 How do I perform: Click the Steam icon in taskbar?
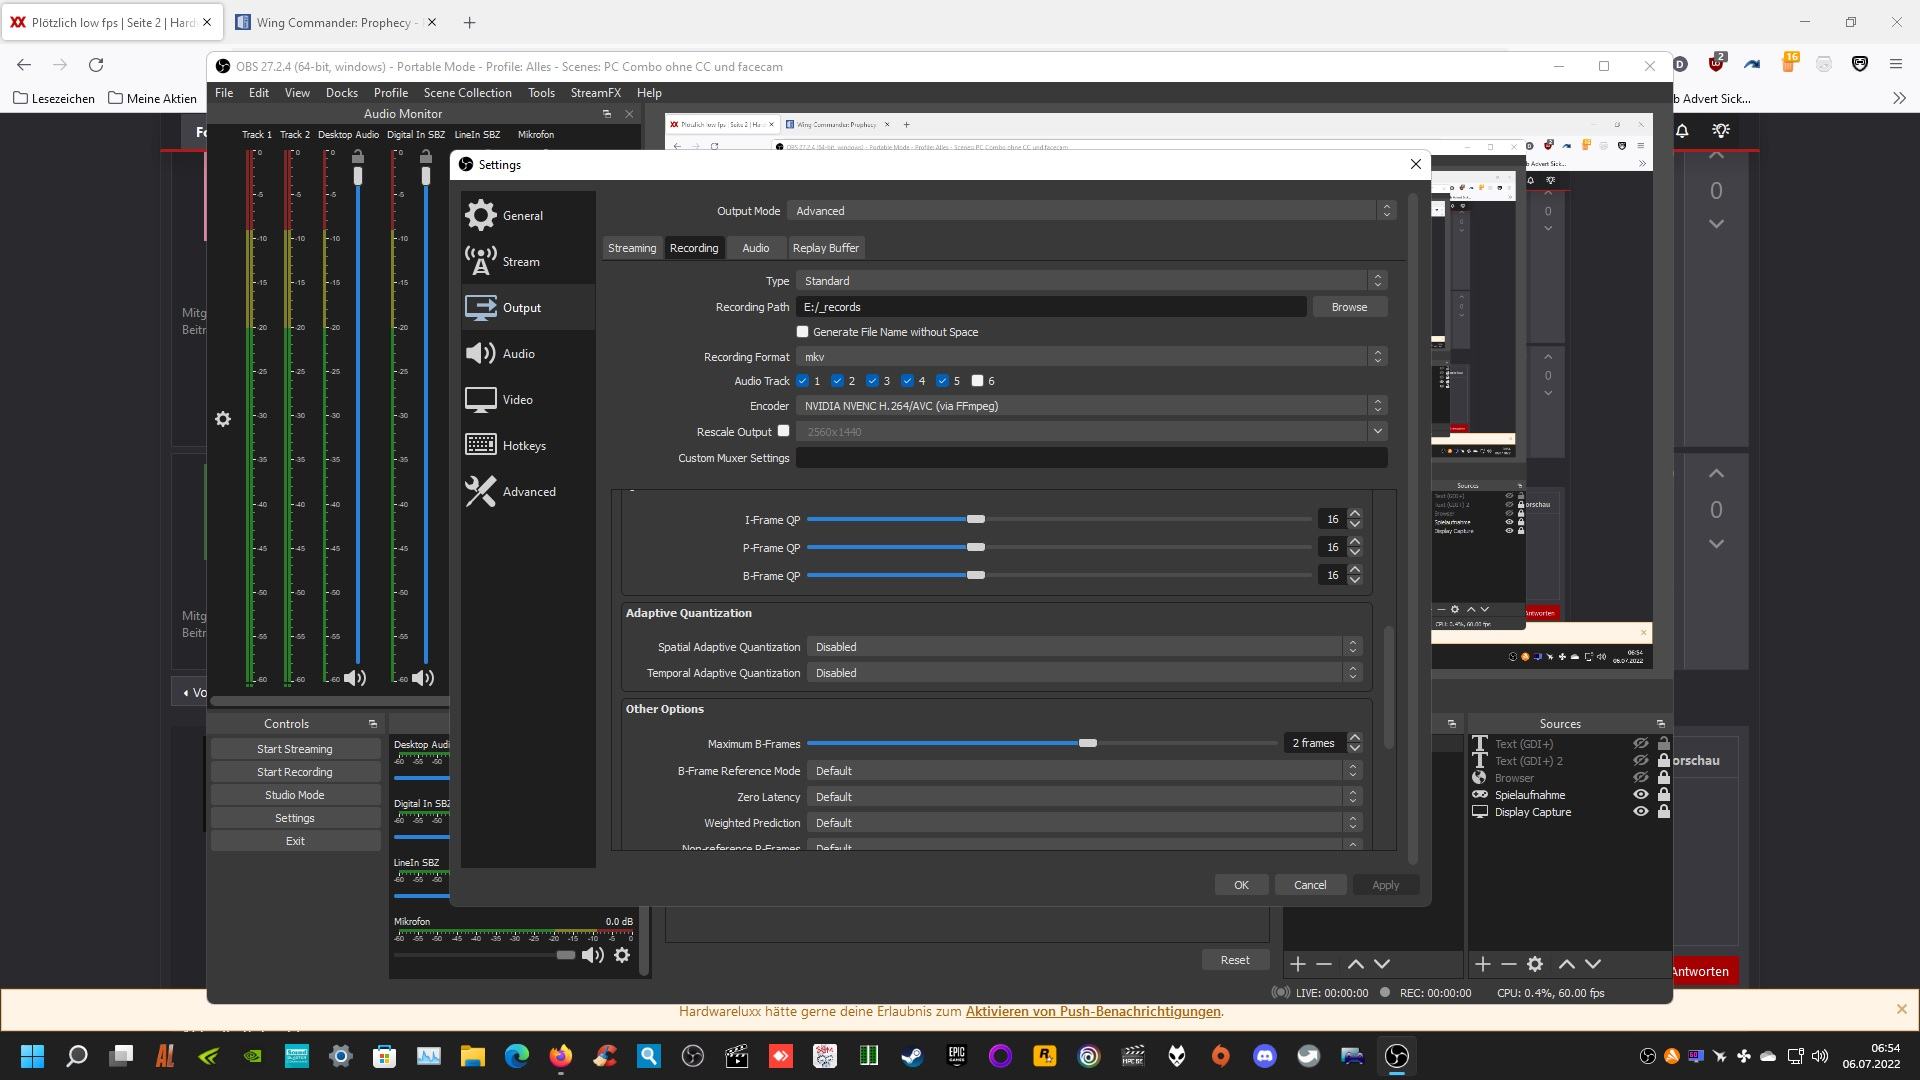pos(912,1056)
